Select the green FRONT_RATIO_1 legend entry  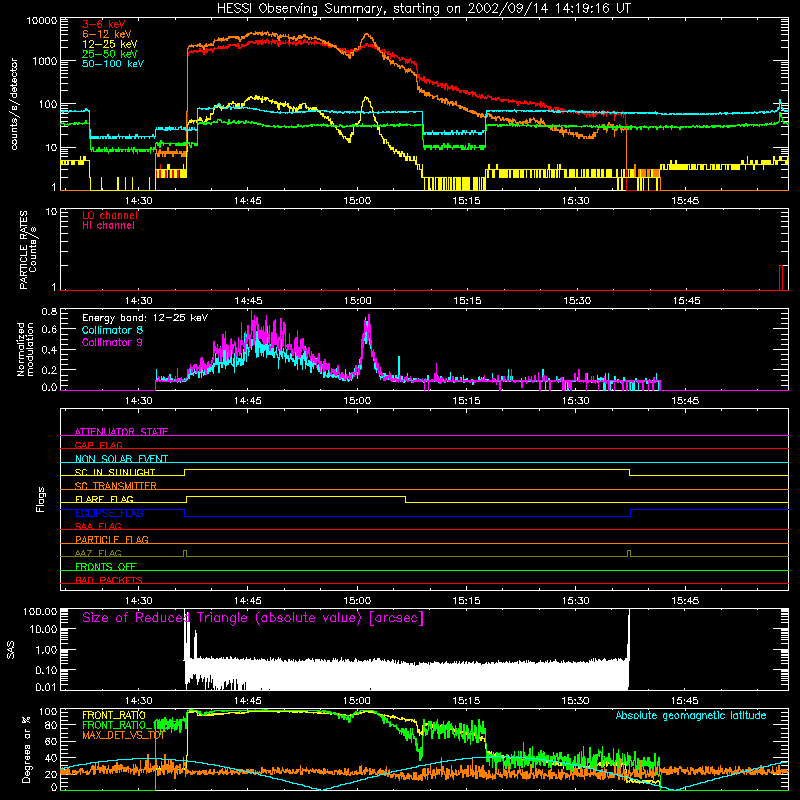point(120,725)
